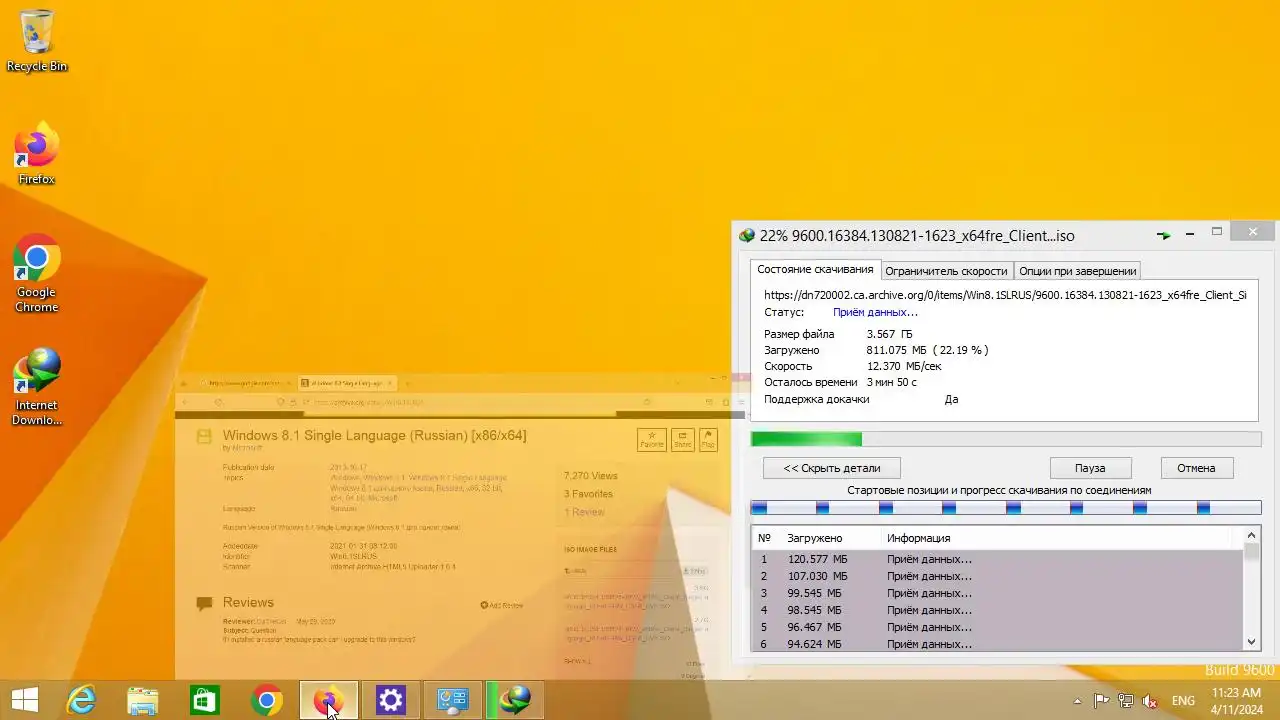Click the speed value 12.370 МБ/сек
This screenshot has height=720, width=1280.
tap(904, 366)
